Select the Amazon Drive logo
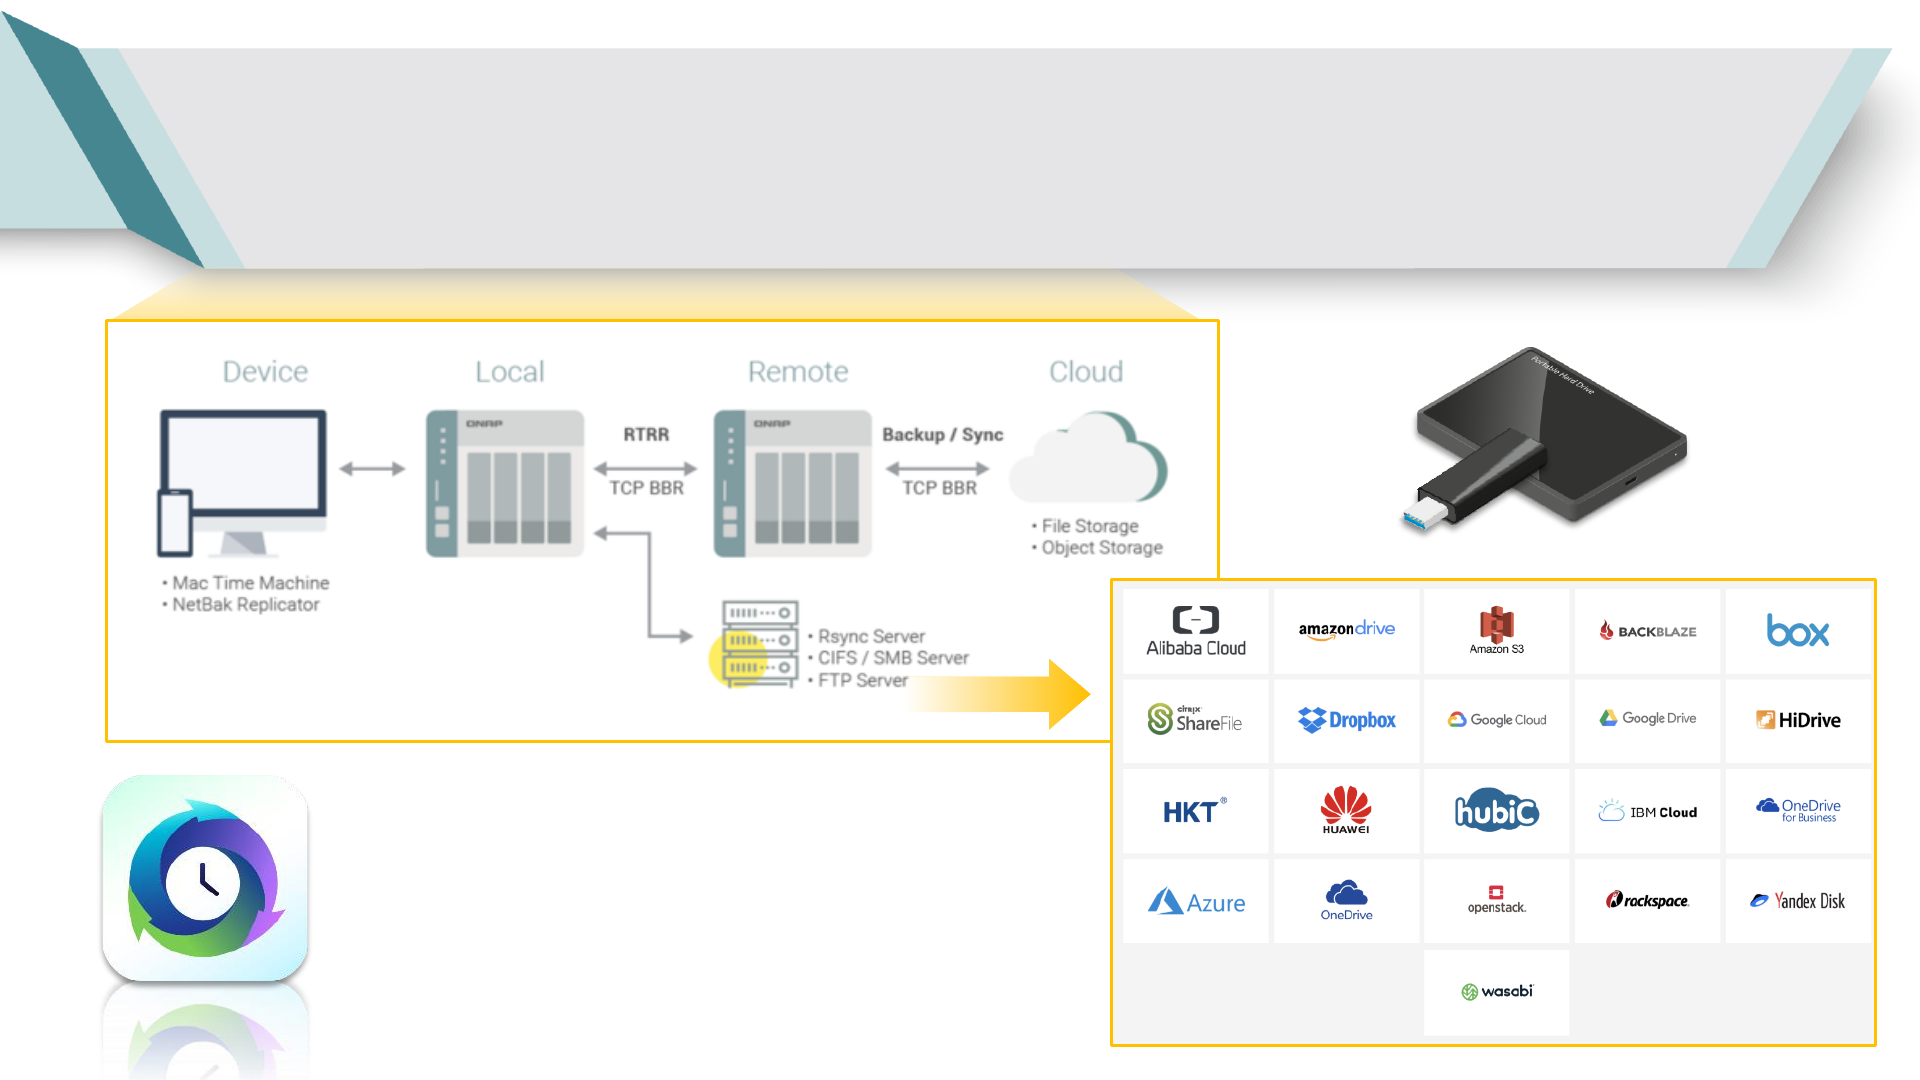Image resolution: width=1920 pixels, height=1080 pixels. 1346,630
